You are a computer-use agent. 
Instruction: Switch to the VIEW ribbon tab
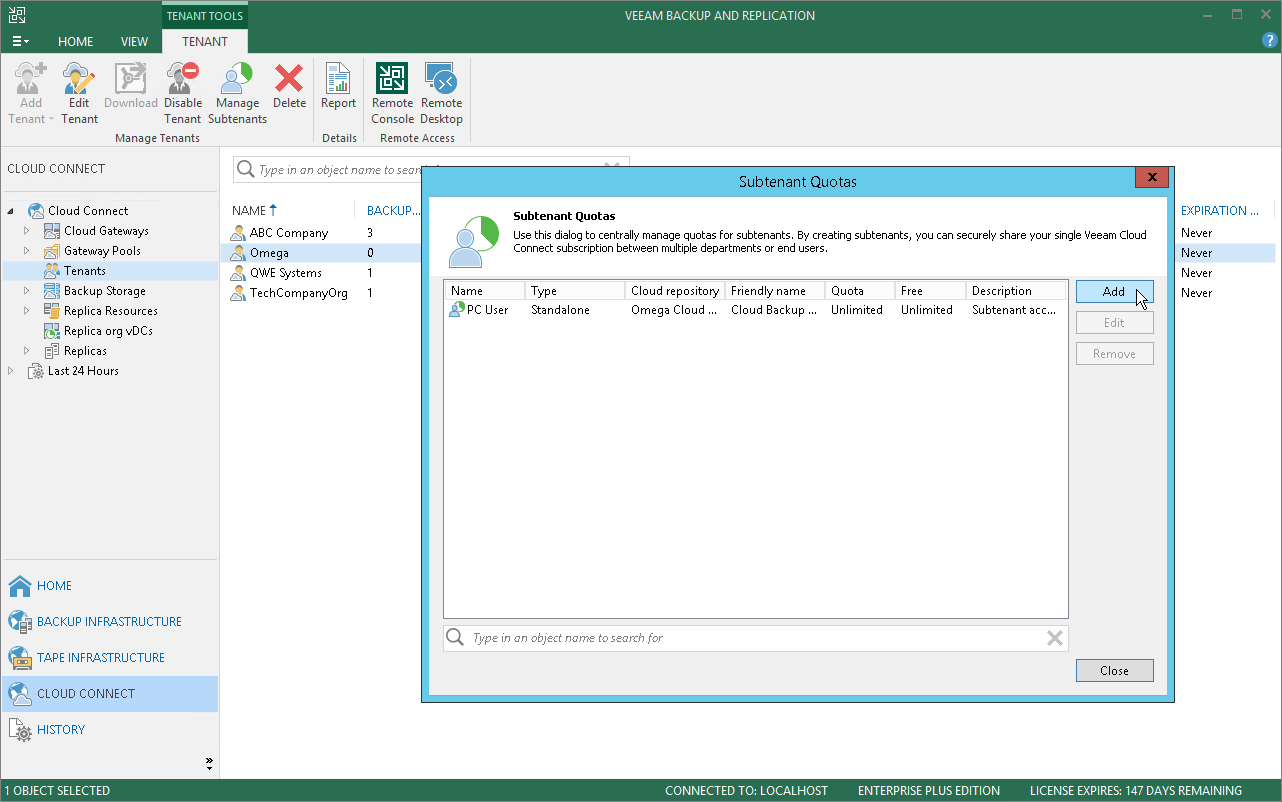(x=134, y=41)
